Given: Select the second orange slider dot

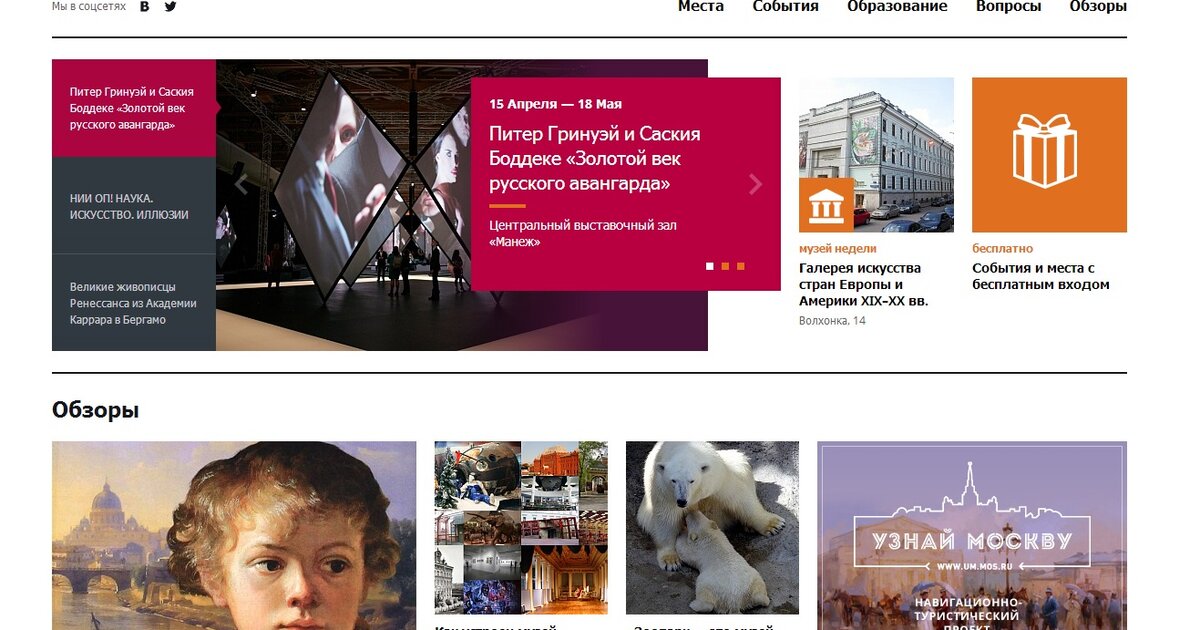Looking at the screenshot, I should point(725,266).
